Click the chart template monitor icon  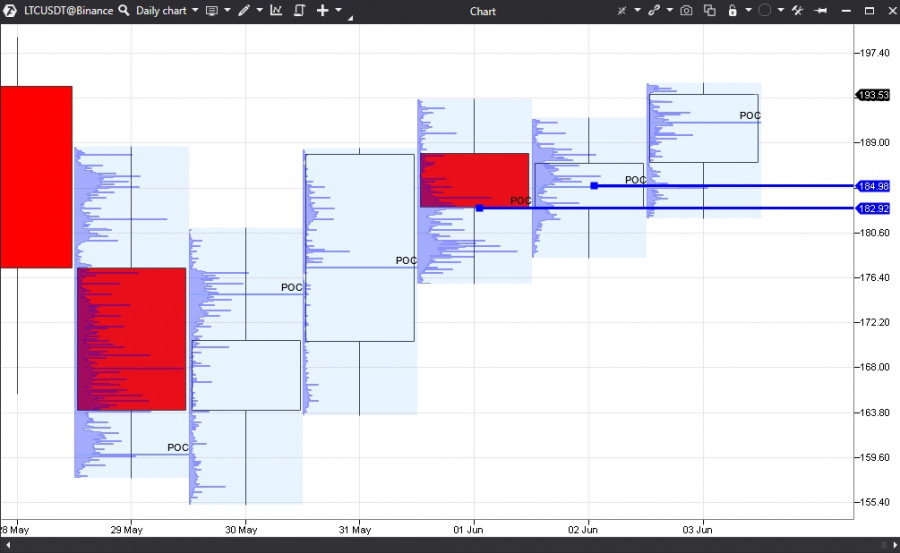click(x=212, y=10)
